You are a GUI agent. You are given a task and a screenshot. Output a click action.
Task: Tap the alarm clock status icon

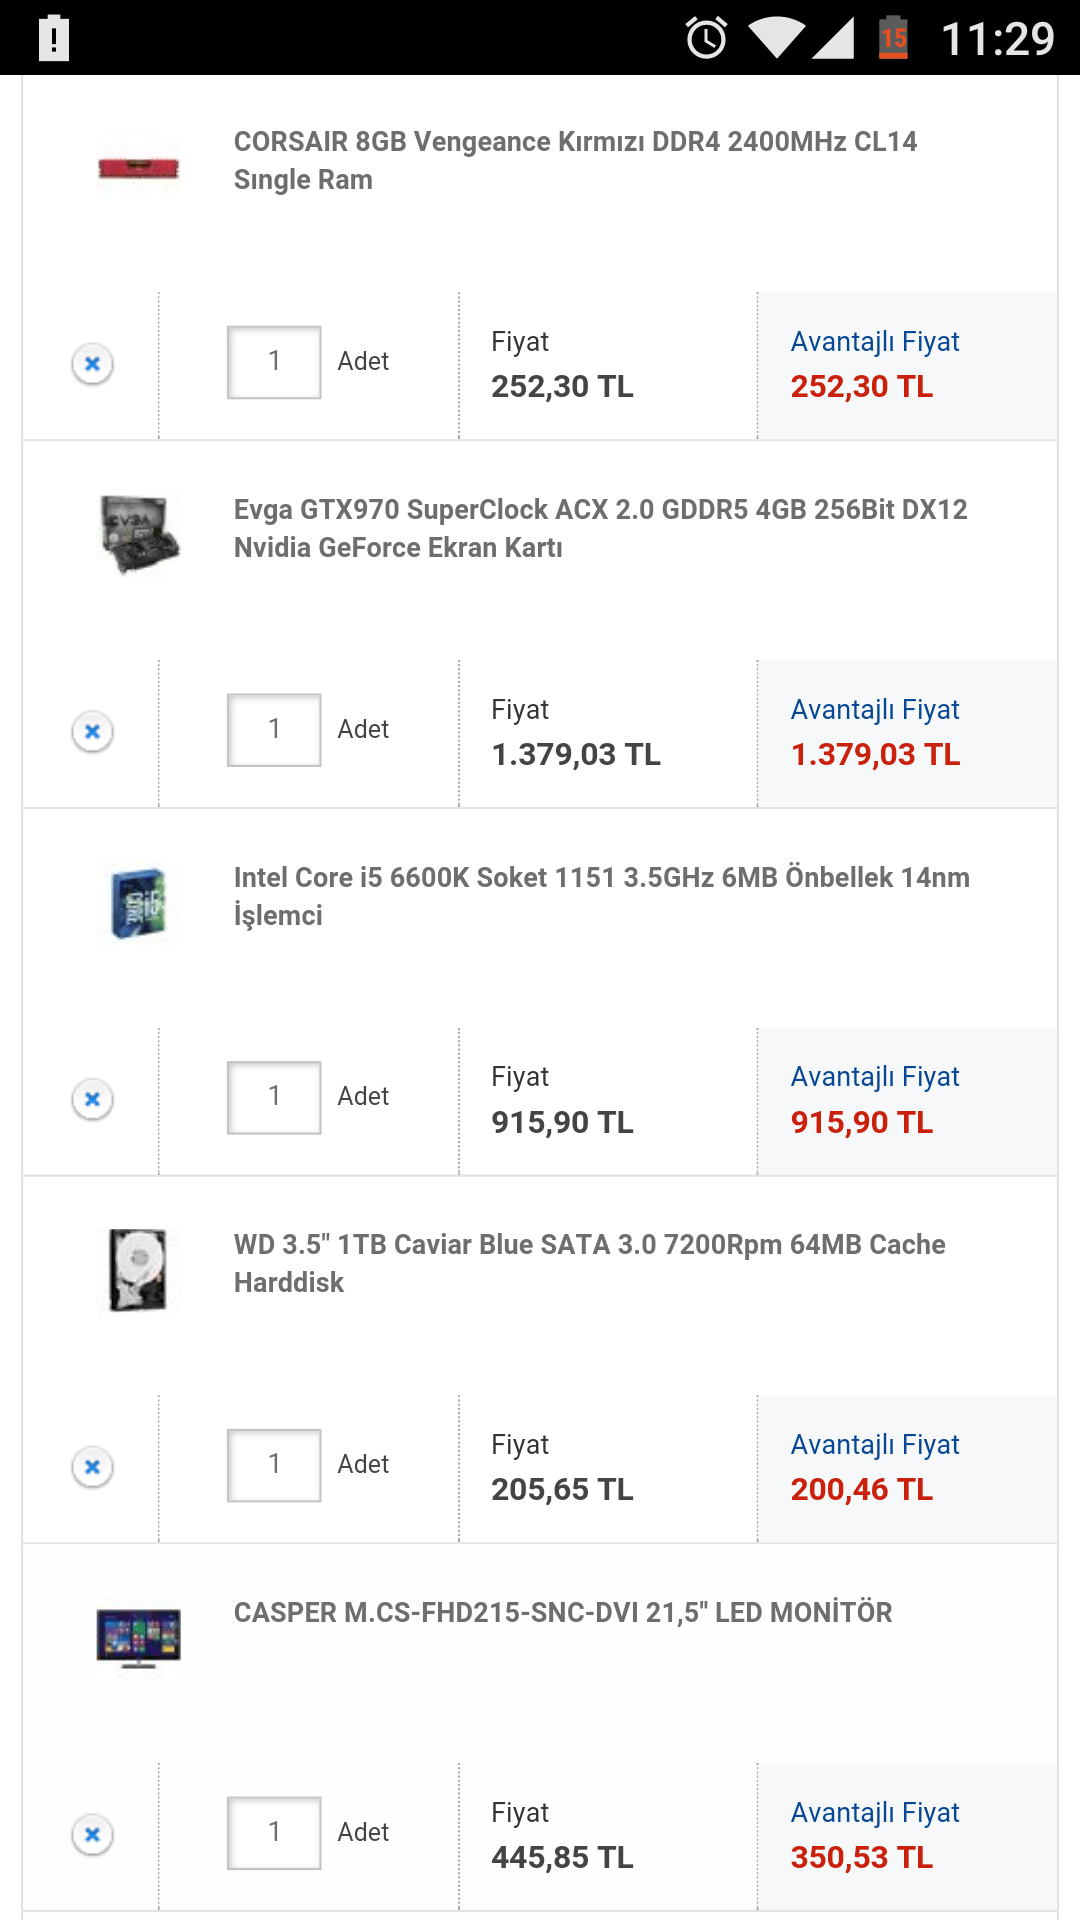pyautogui.click(x=706, y=38)
